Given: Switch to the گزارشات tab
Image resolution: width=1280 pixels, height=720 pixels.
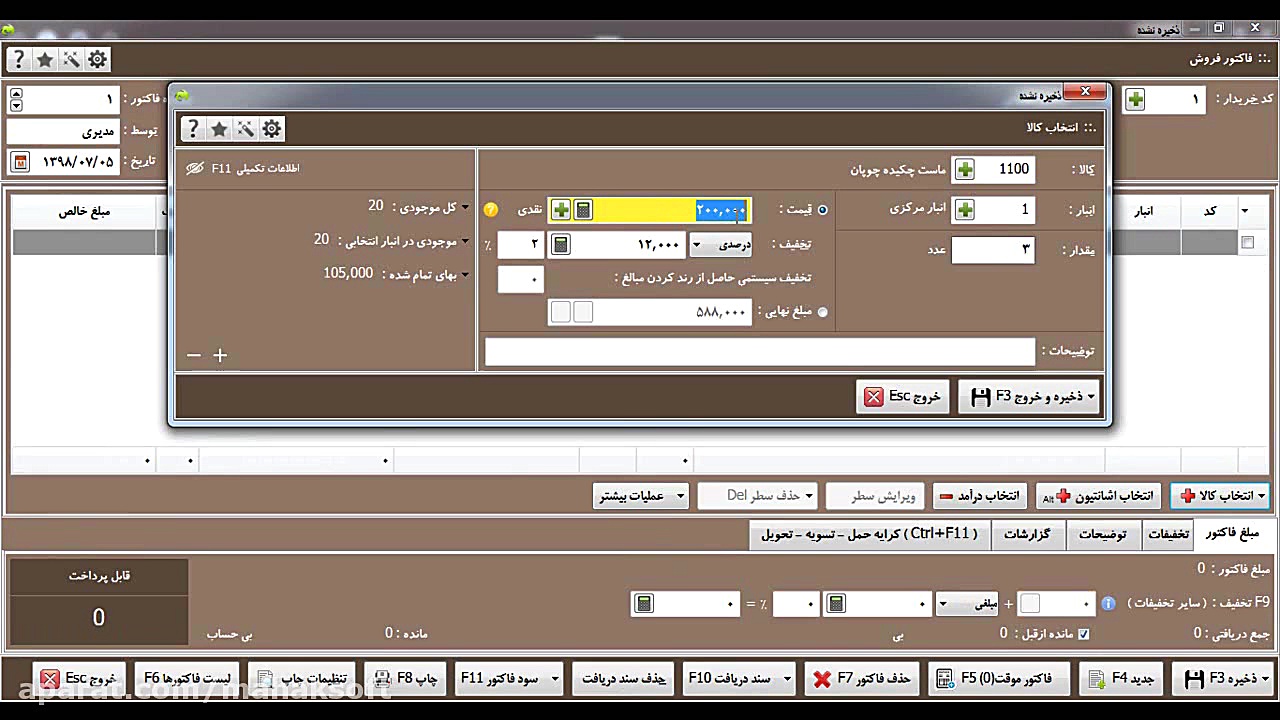Looking at the screenshot, I should (x=1028, y=534).
